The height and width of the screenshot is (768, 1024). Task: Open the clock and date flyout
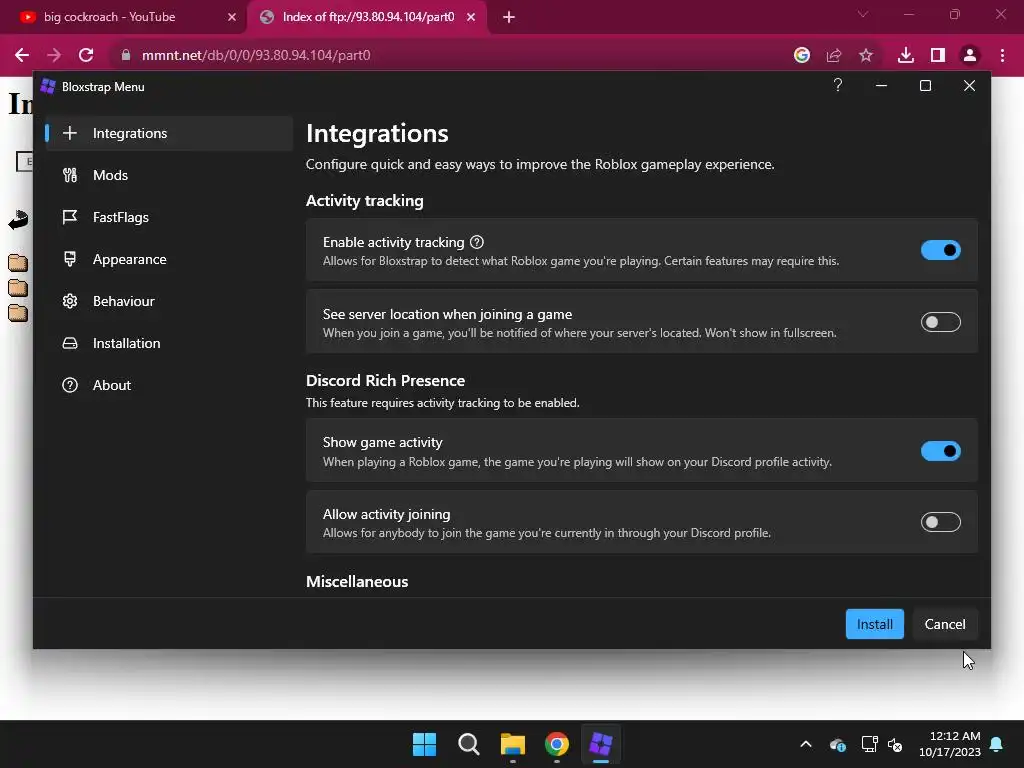click(x=950, y=744)
